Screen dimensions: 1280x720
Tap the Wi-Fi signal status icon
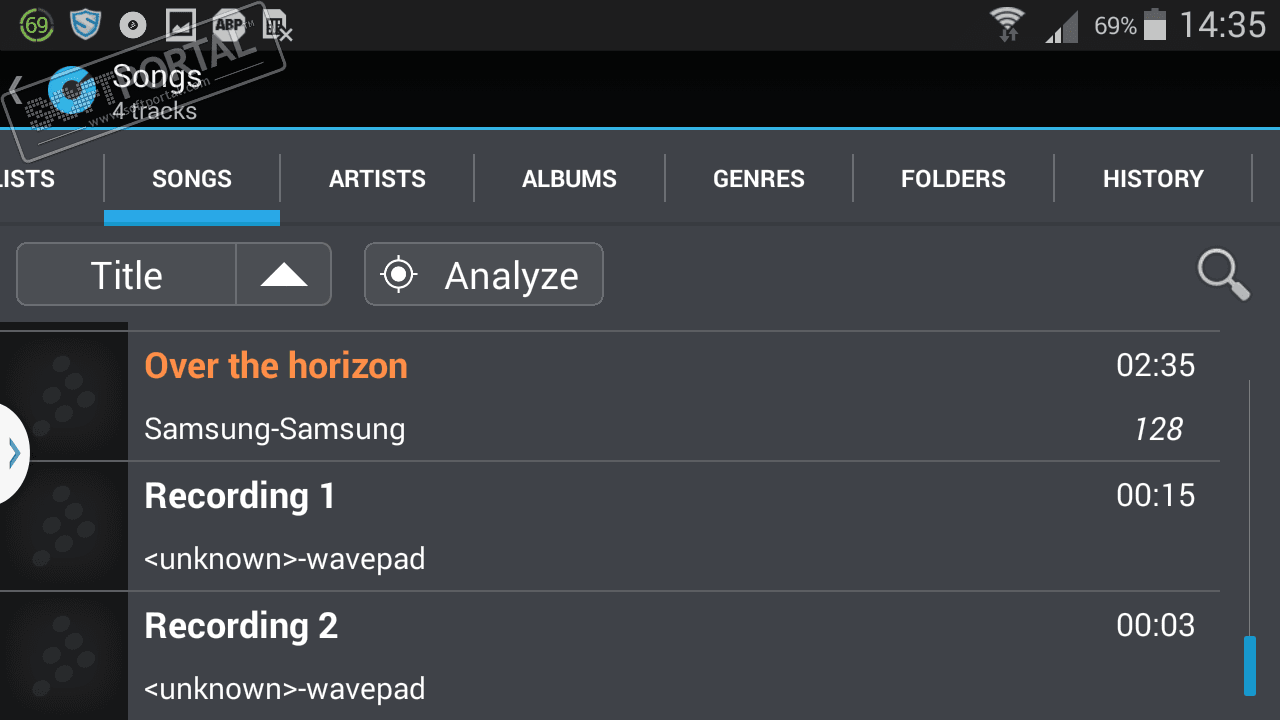[1007, 25]
